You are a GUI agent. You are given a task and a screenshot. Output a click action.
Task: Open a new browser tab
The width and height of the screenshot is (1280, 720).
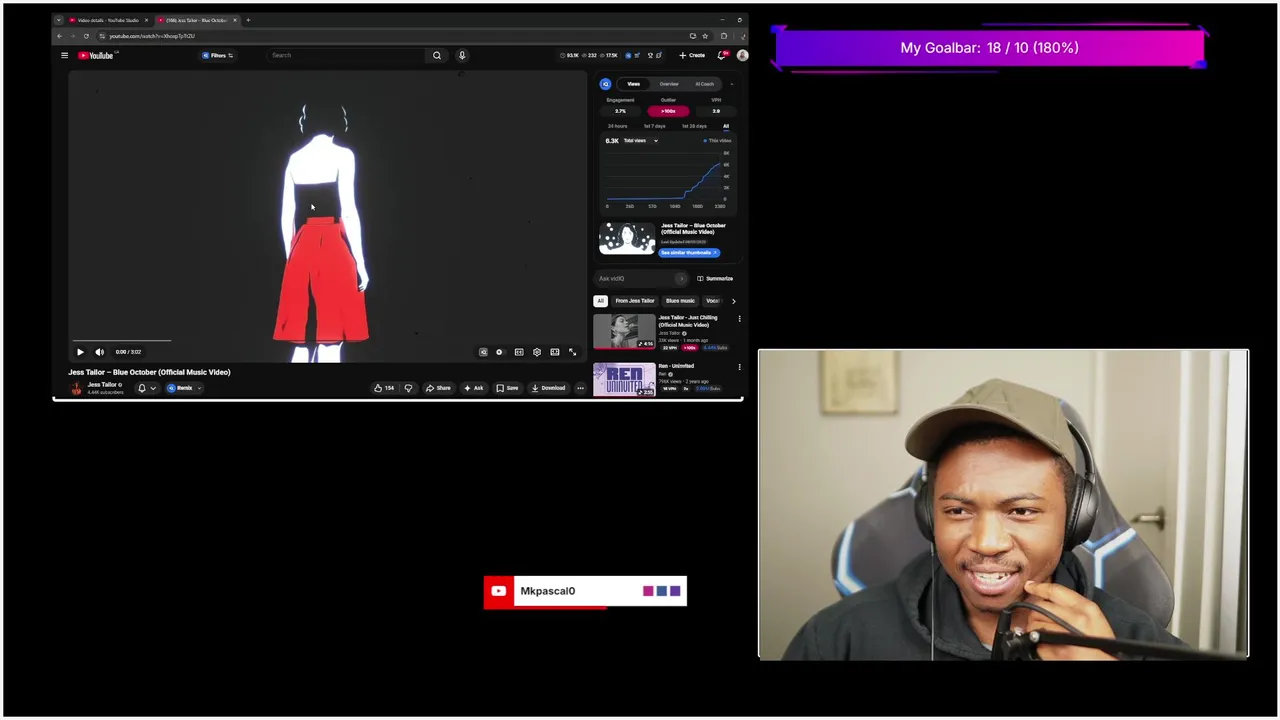(x=248, y=20)
